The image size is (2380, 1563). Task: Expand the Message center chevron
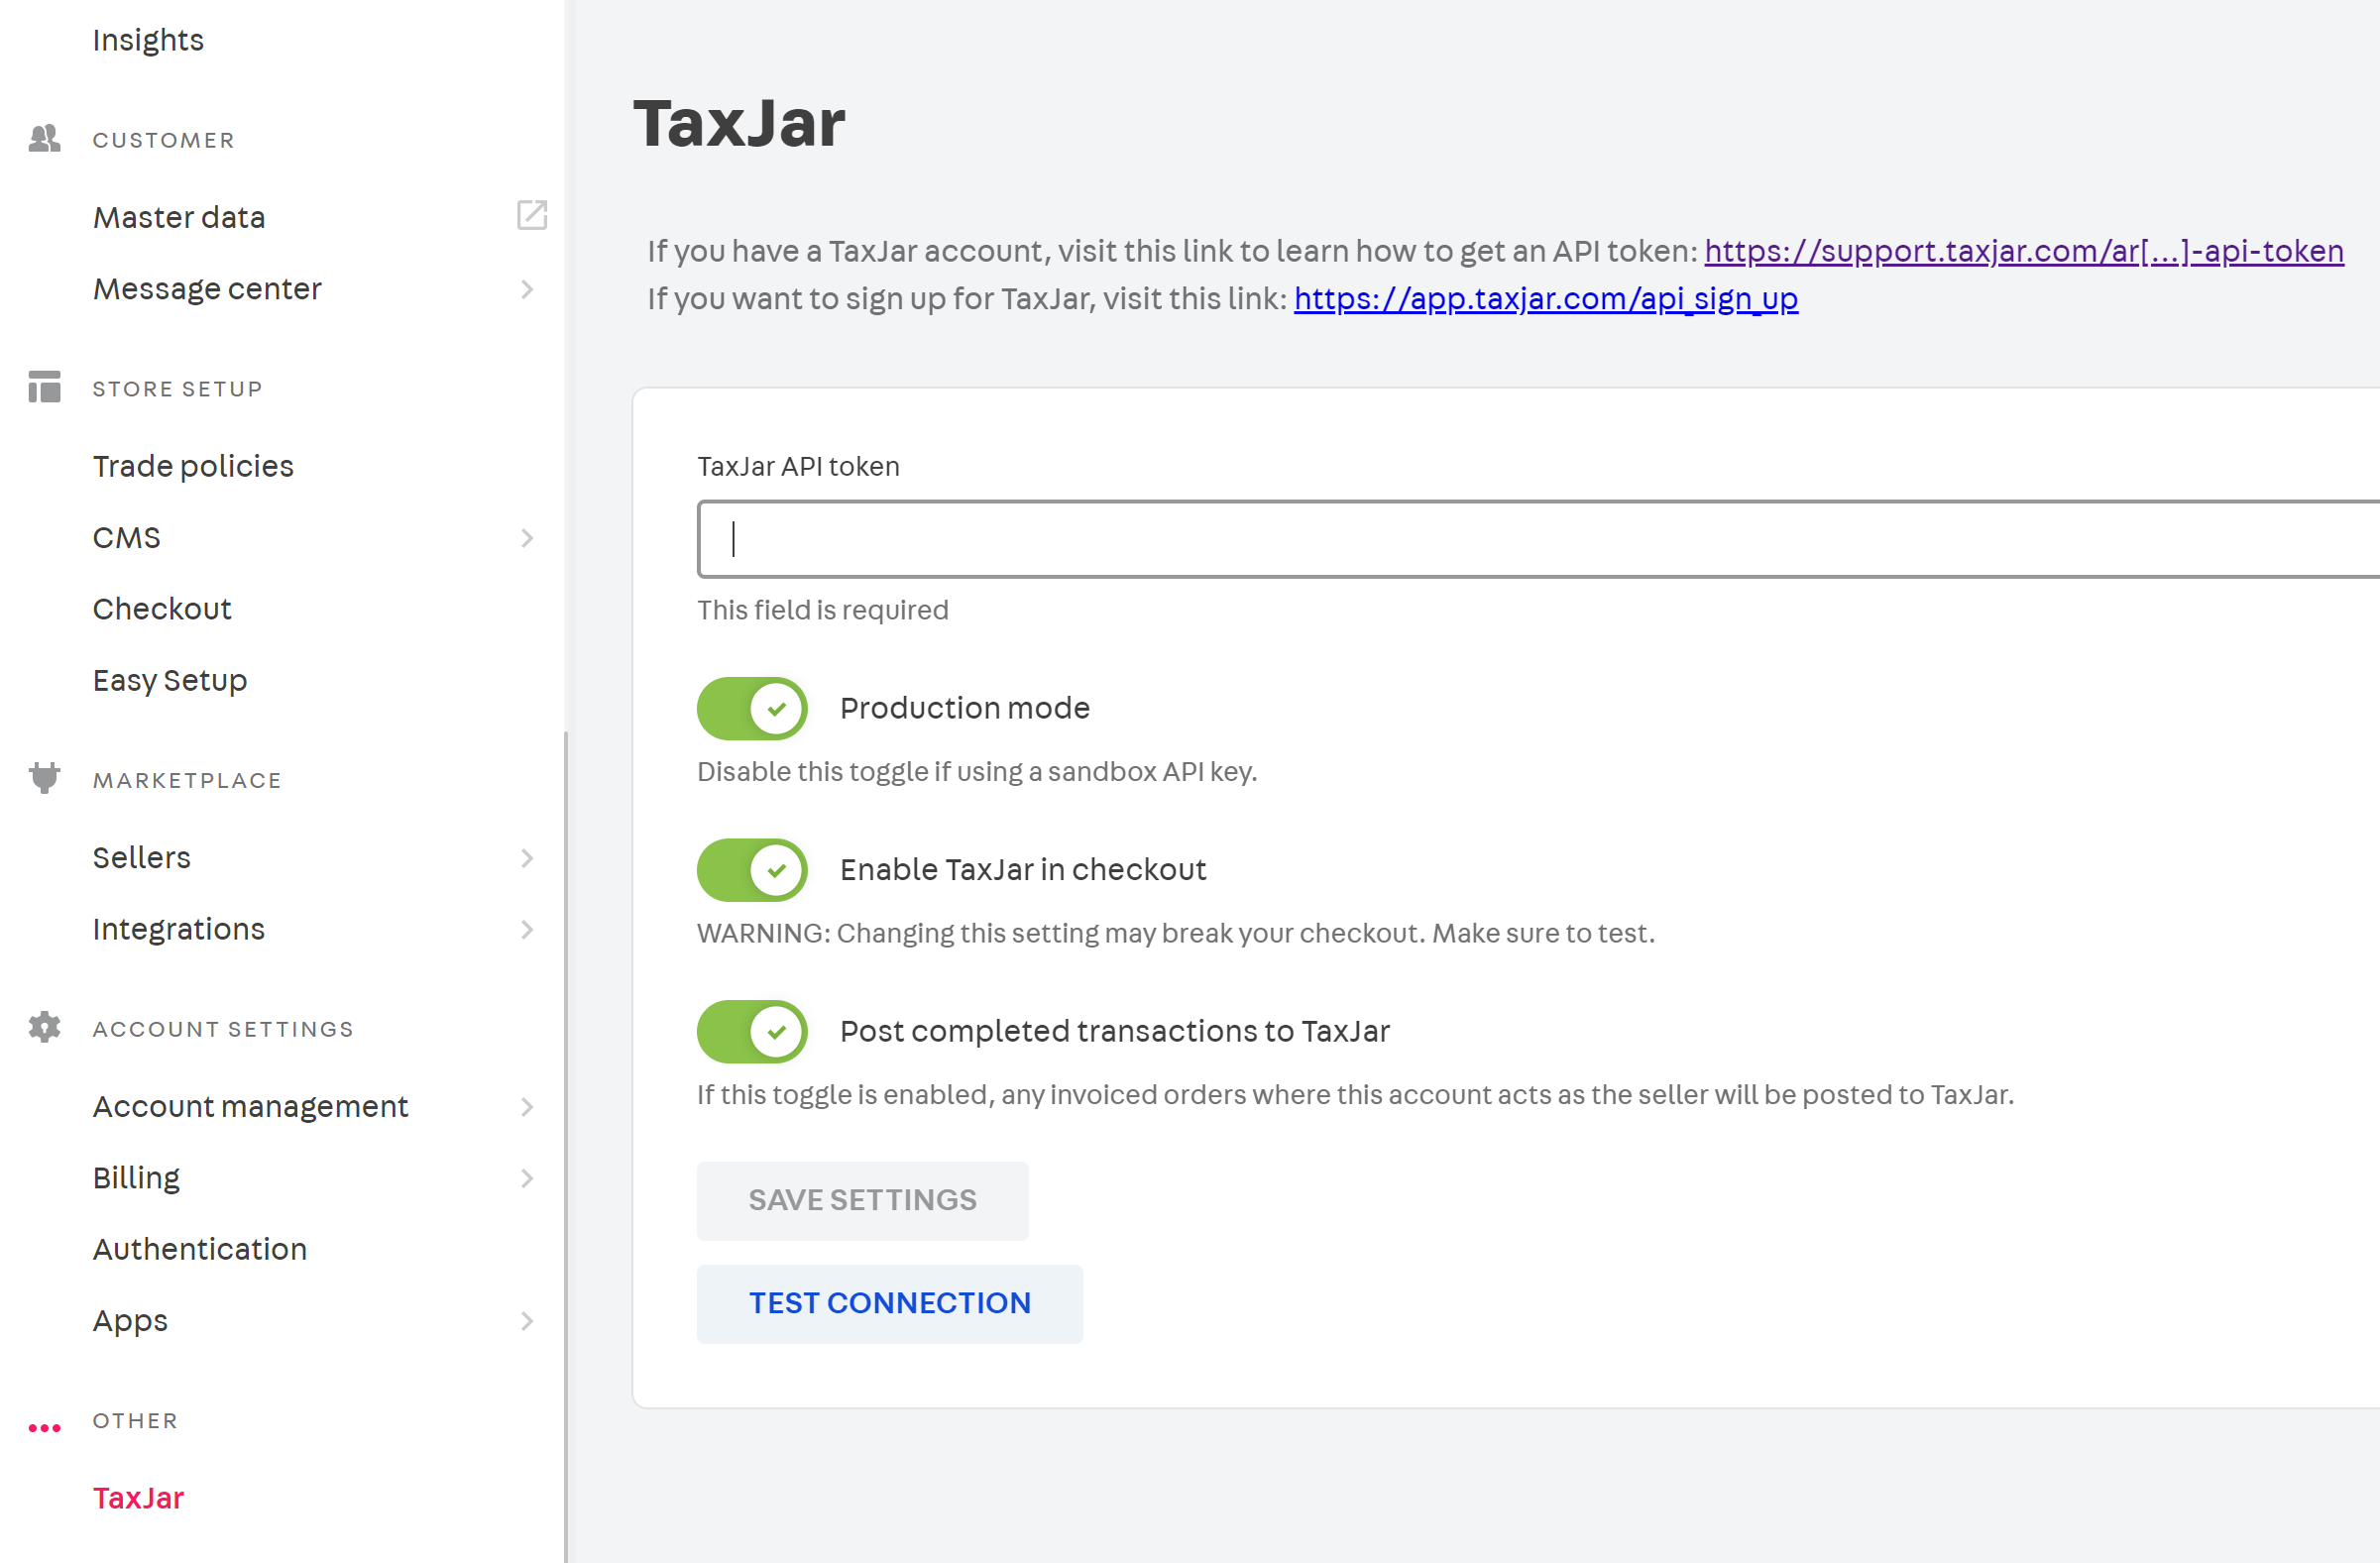pyautogui.click(x=527, y=289)
